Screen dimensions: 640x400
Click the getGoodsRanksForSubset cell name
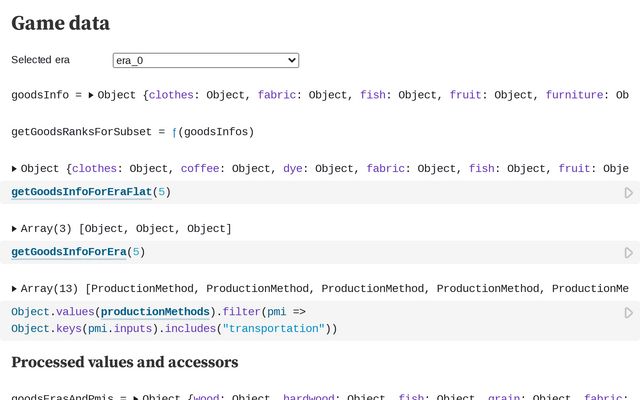pyautogui.click(x=82, y=131)
